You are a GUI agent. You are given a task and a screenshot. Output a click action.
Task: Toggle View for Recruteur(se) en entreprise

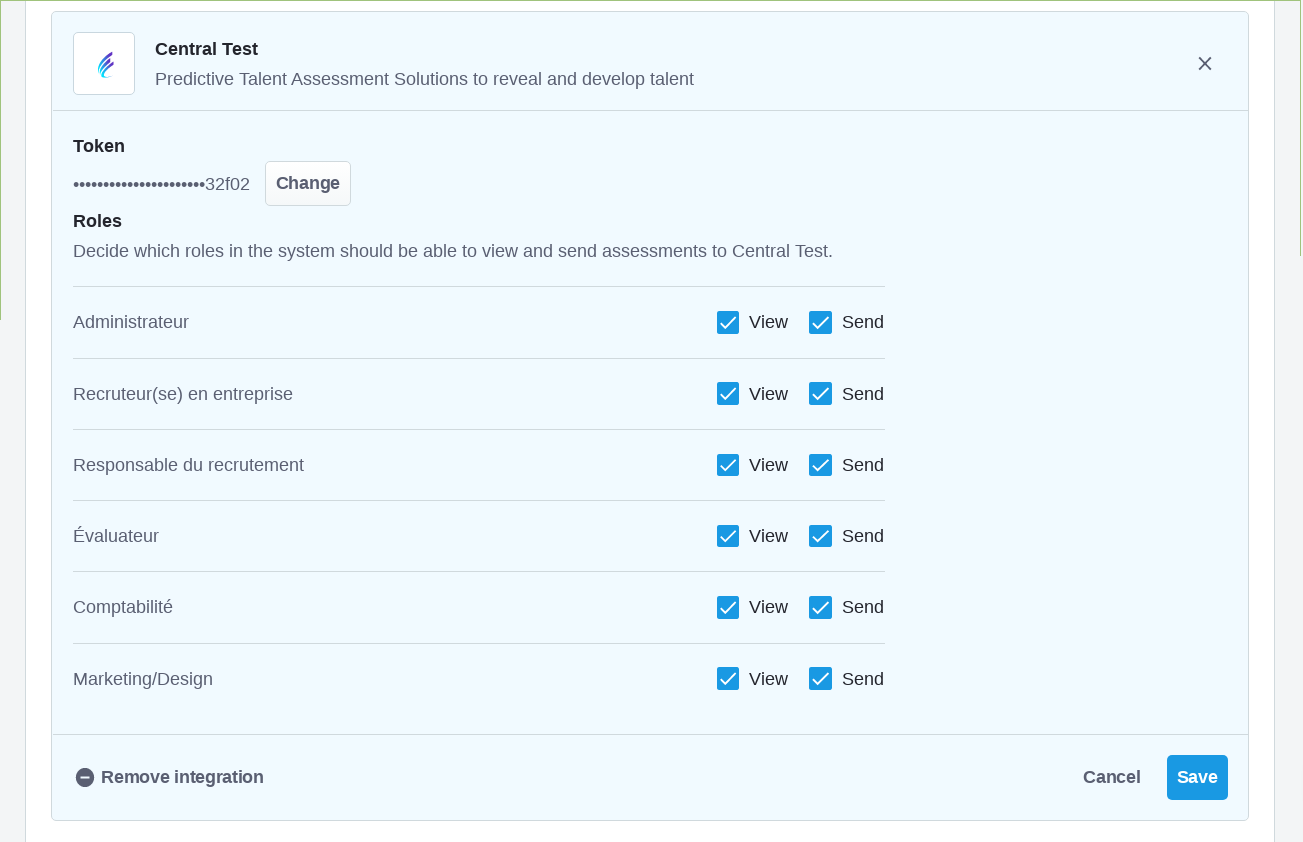click(x=728, y=393)
